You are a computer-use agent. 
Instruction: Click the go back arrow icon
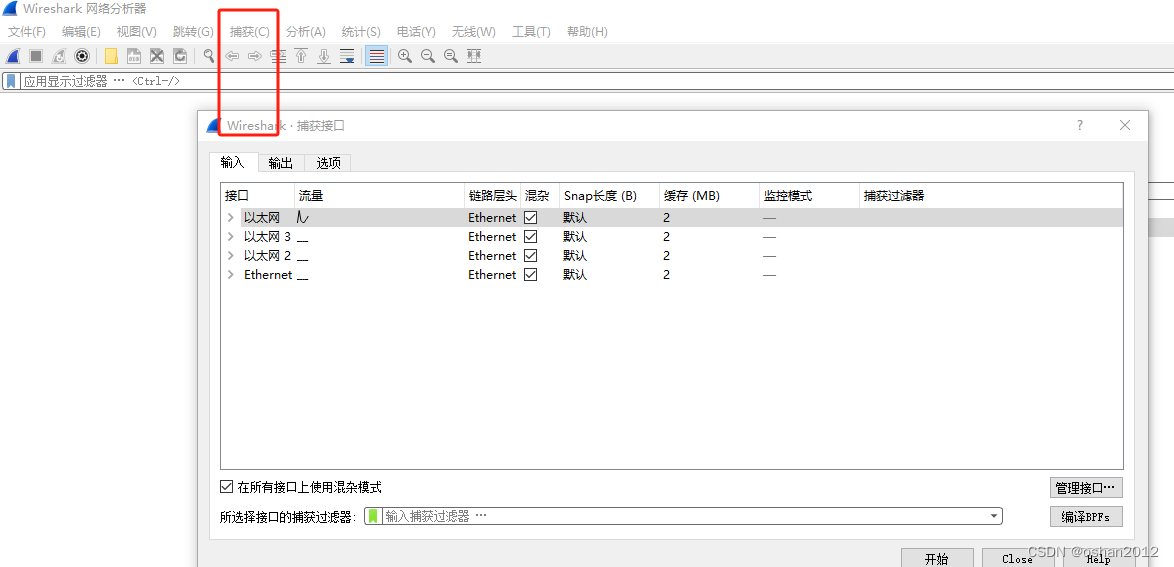[x=232, y=56]
